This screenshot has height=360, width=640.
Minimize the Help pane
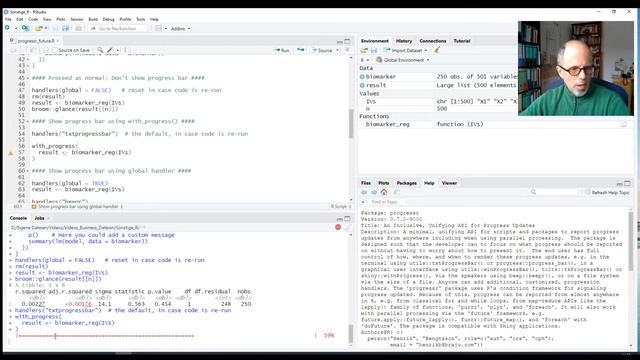[x=620, y=184]
